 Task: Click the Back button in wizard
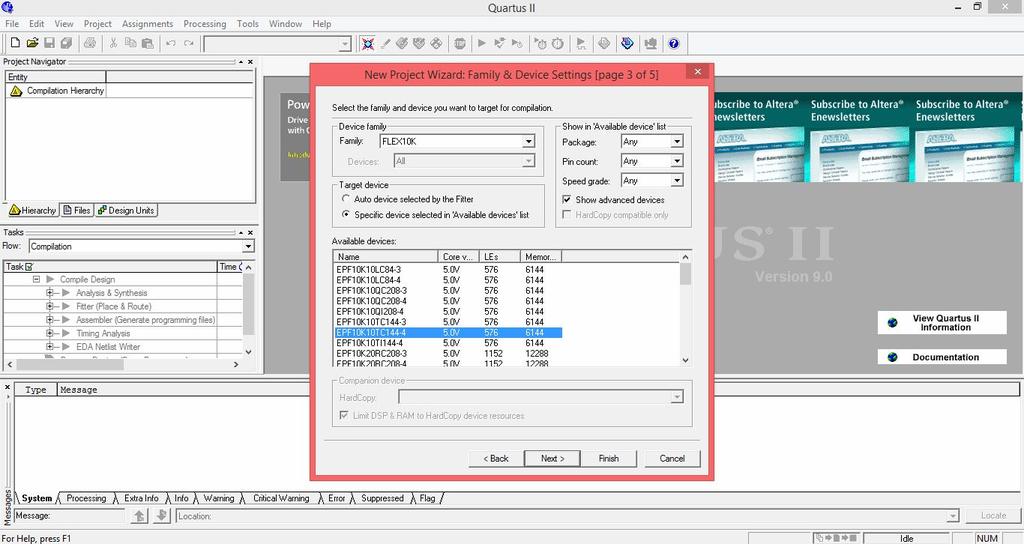click(496, 458)
